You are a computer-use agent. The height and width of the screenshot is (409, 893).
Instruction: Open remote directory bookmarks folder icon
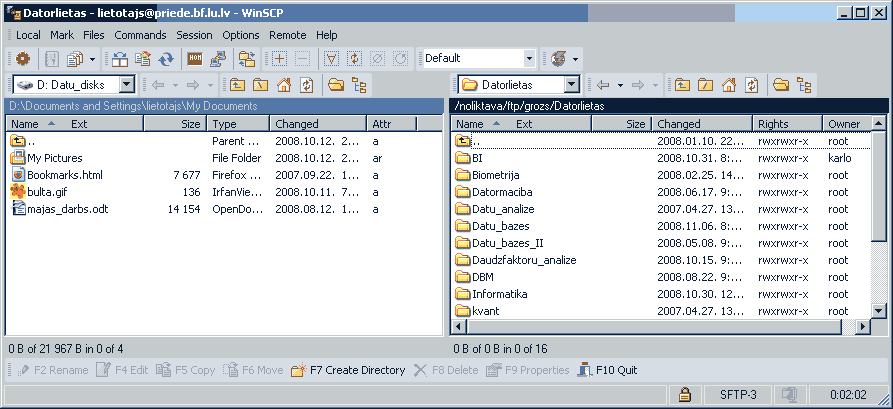click(x=781, y=85)
